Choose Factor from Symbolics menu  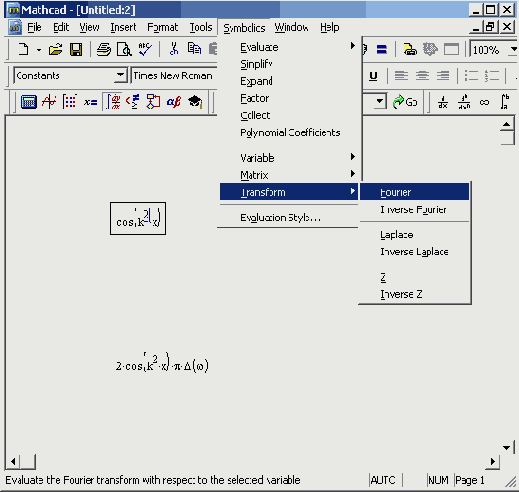click(x=289, y=98)
